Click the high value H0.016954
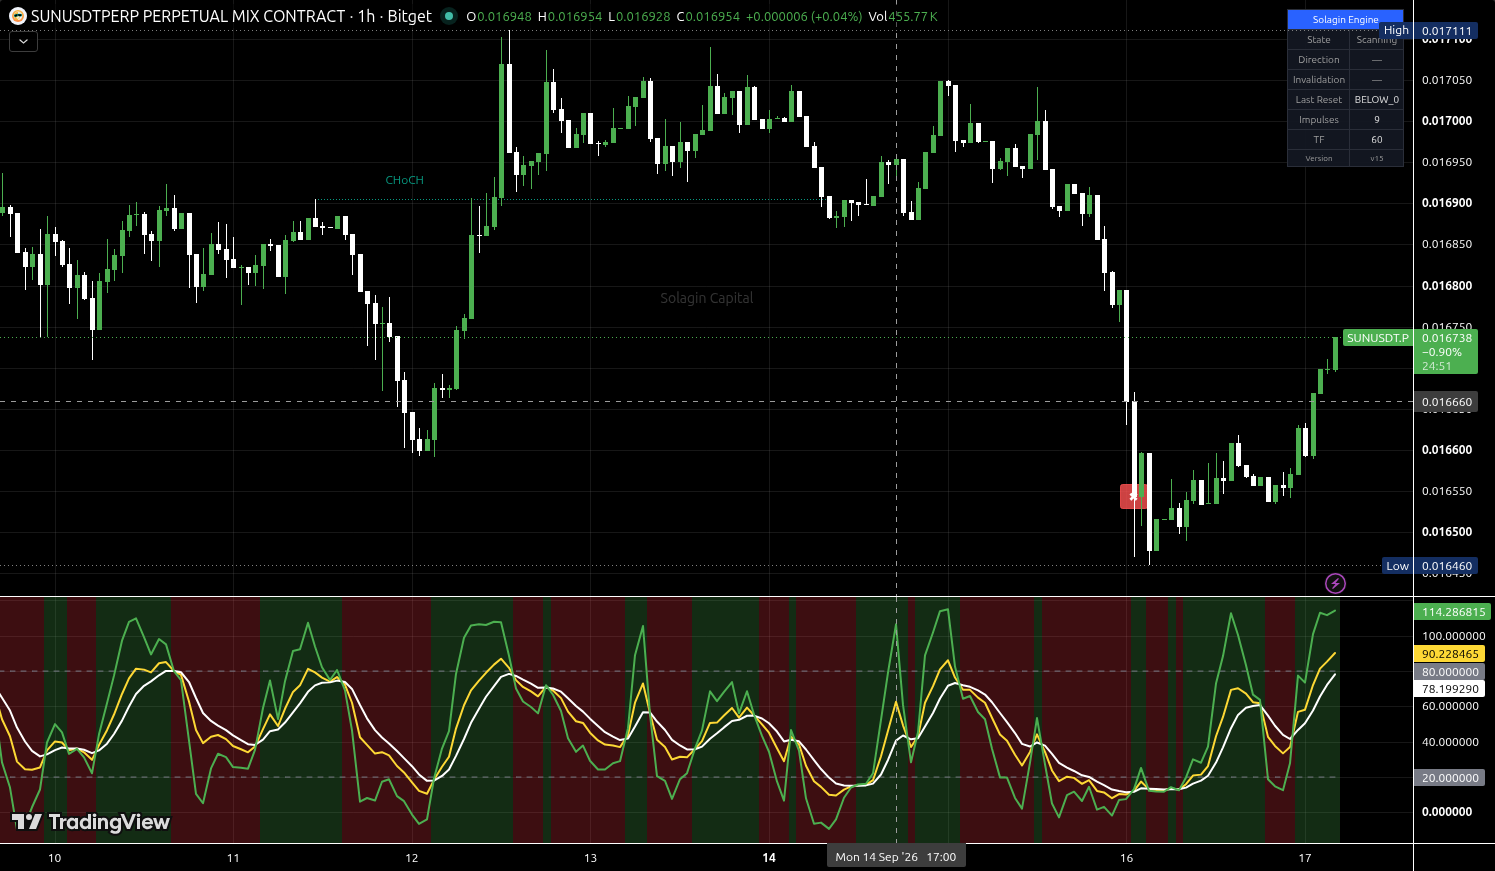The width and height of the screenshot is (1495, 871). [x=570, y=16]
